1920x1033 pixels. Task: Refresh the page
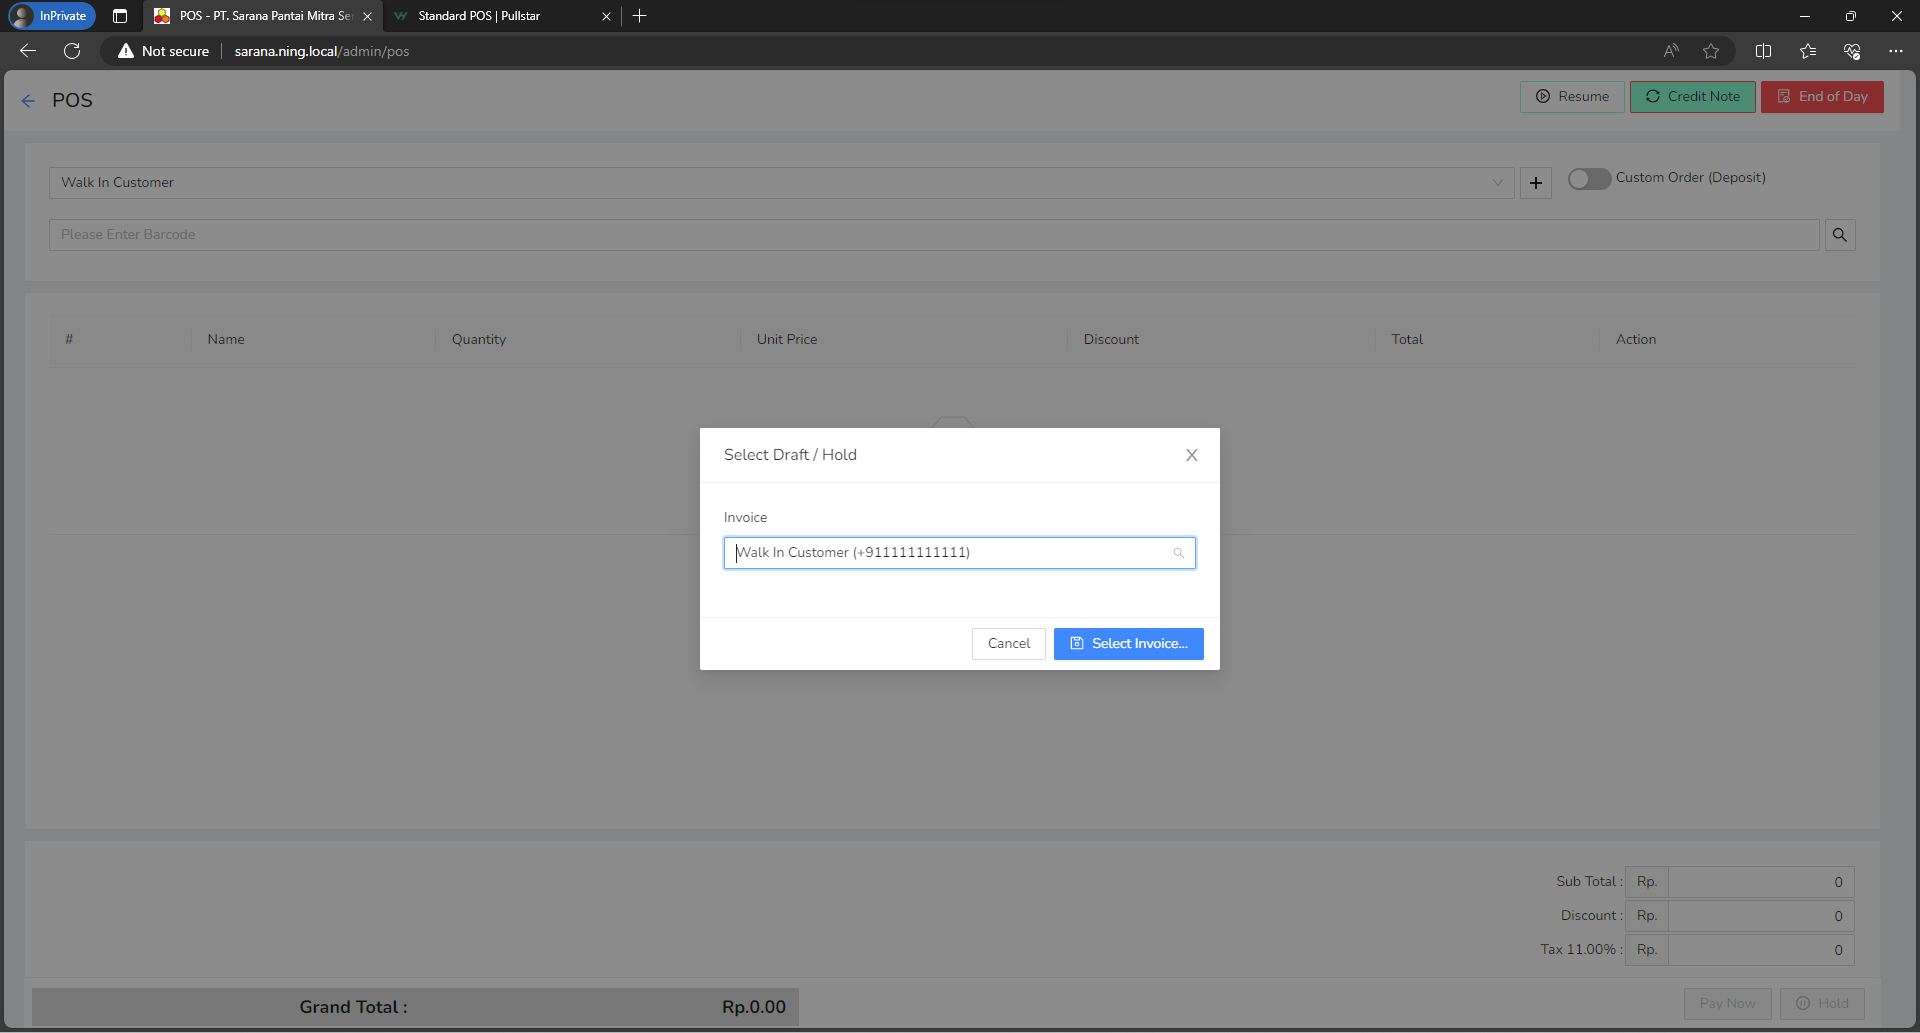pos(72,51)
